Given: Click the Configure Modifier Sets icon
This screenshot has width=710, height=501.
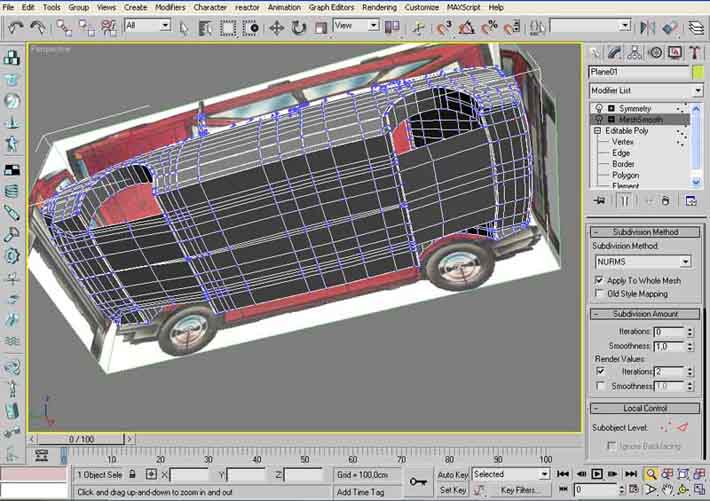Looking at the screenshot, I should coord(690,200).
